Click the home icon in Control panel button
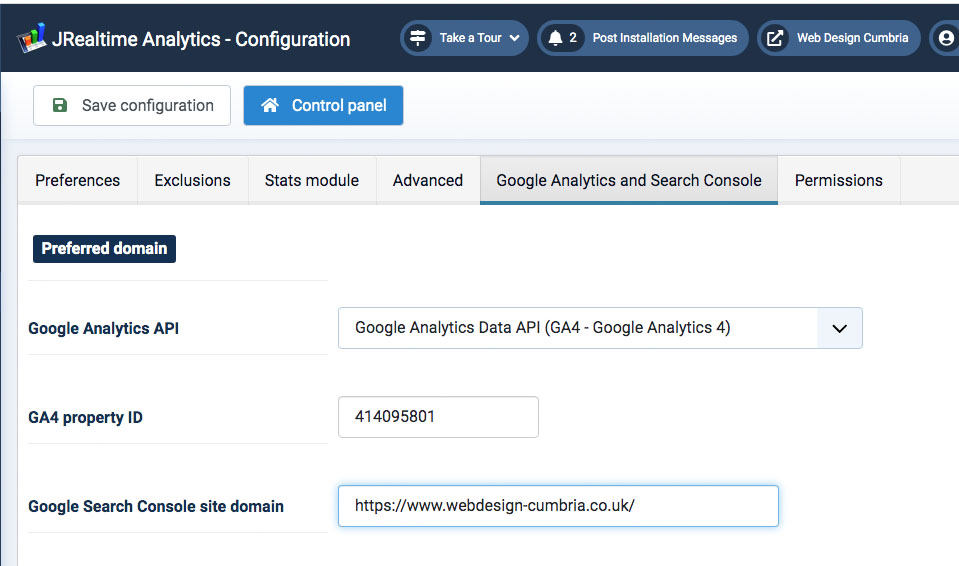Image resolution: width=959 pixels, height=566 pixels. (270, 105)
